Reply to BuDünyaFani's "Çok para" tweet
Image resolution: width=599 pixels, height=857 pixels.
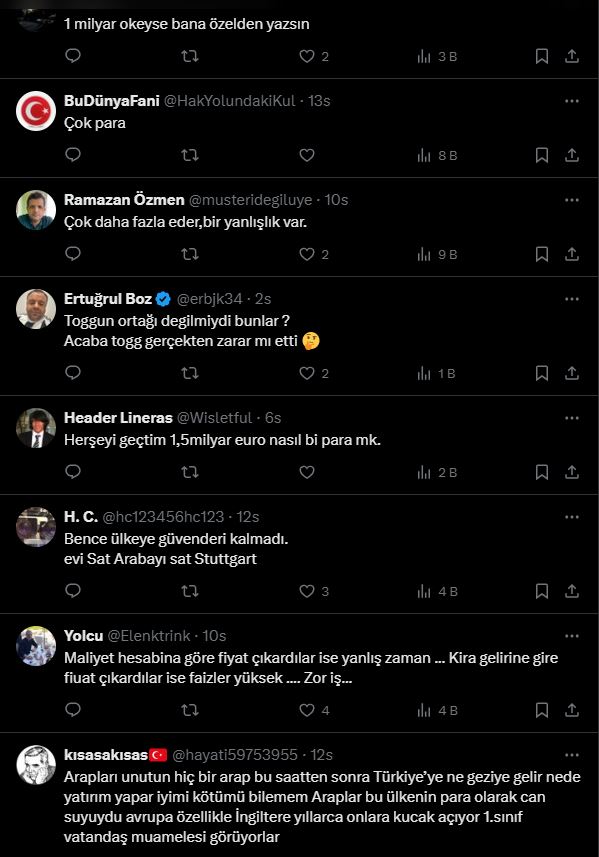click(x=73, y=155)
